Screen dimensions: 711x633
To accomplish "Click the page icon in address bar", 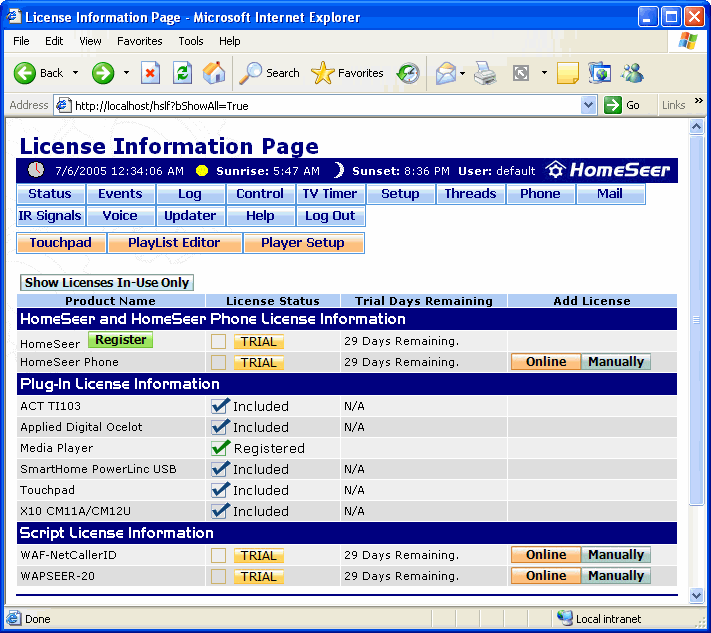I will pos(63,105).
